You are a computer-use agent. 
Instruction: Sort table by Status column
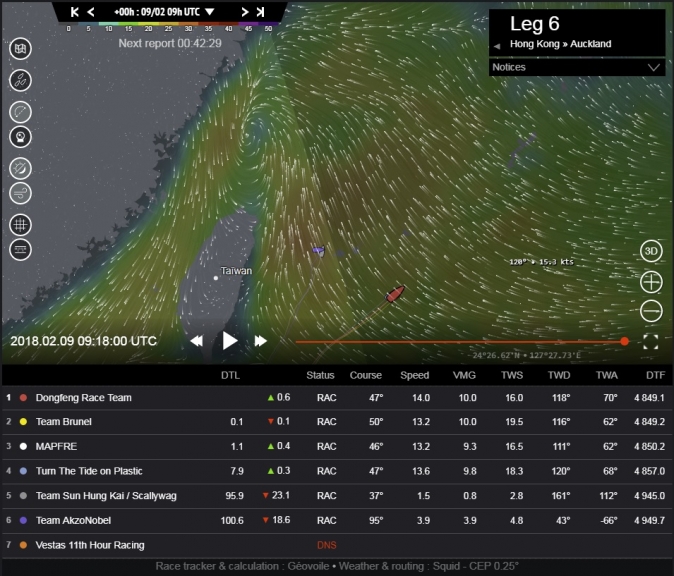point(320,375)
